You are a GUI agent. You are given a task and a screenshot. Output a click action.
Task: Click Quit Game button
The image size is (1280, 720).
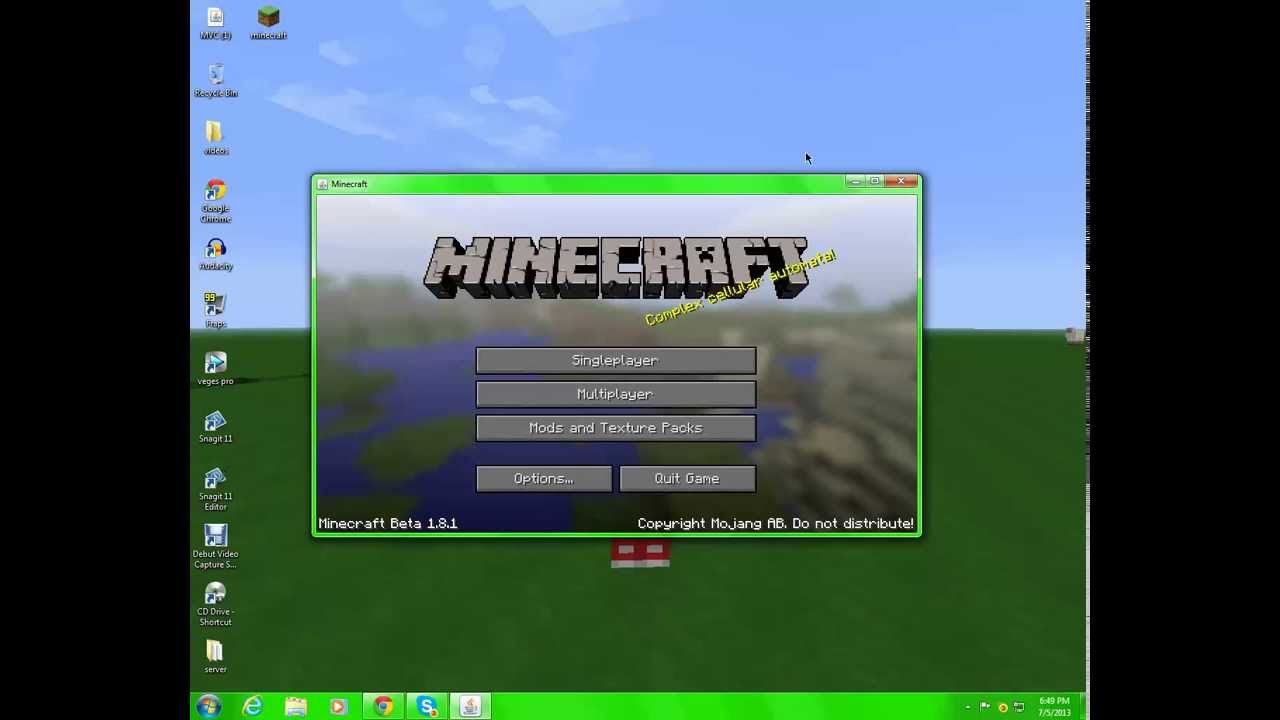point(688,479)
